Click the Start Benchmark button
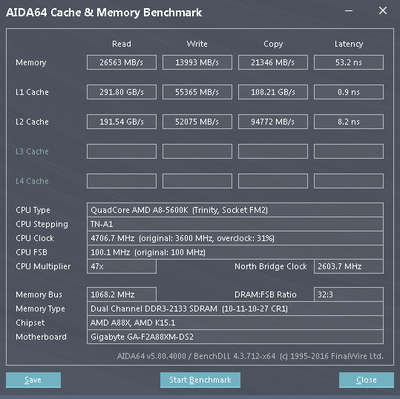This screenshot has width=400, height=399. 200,380
